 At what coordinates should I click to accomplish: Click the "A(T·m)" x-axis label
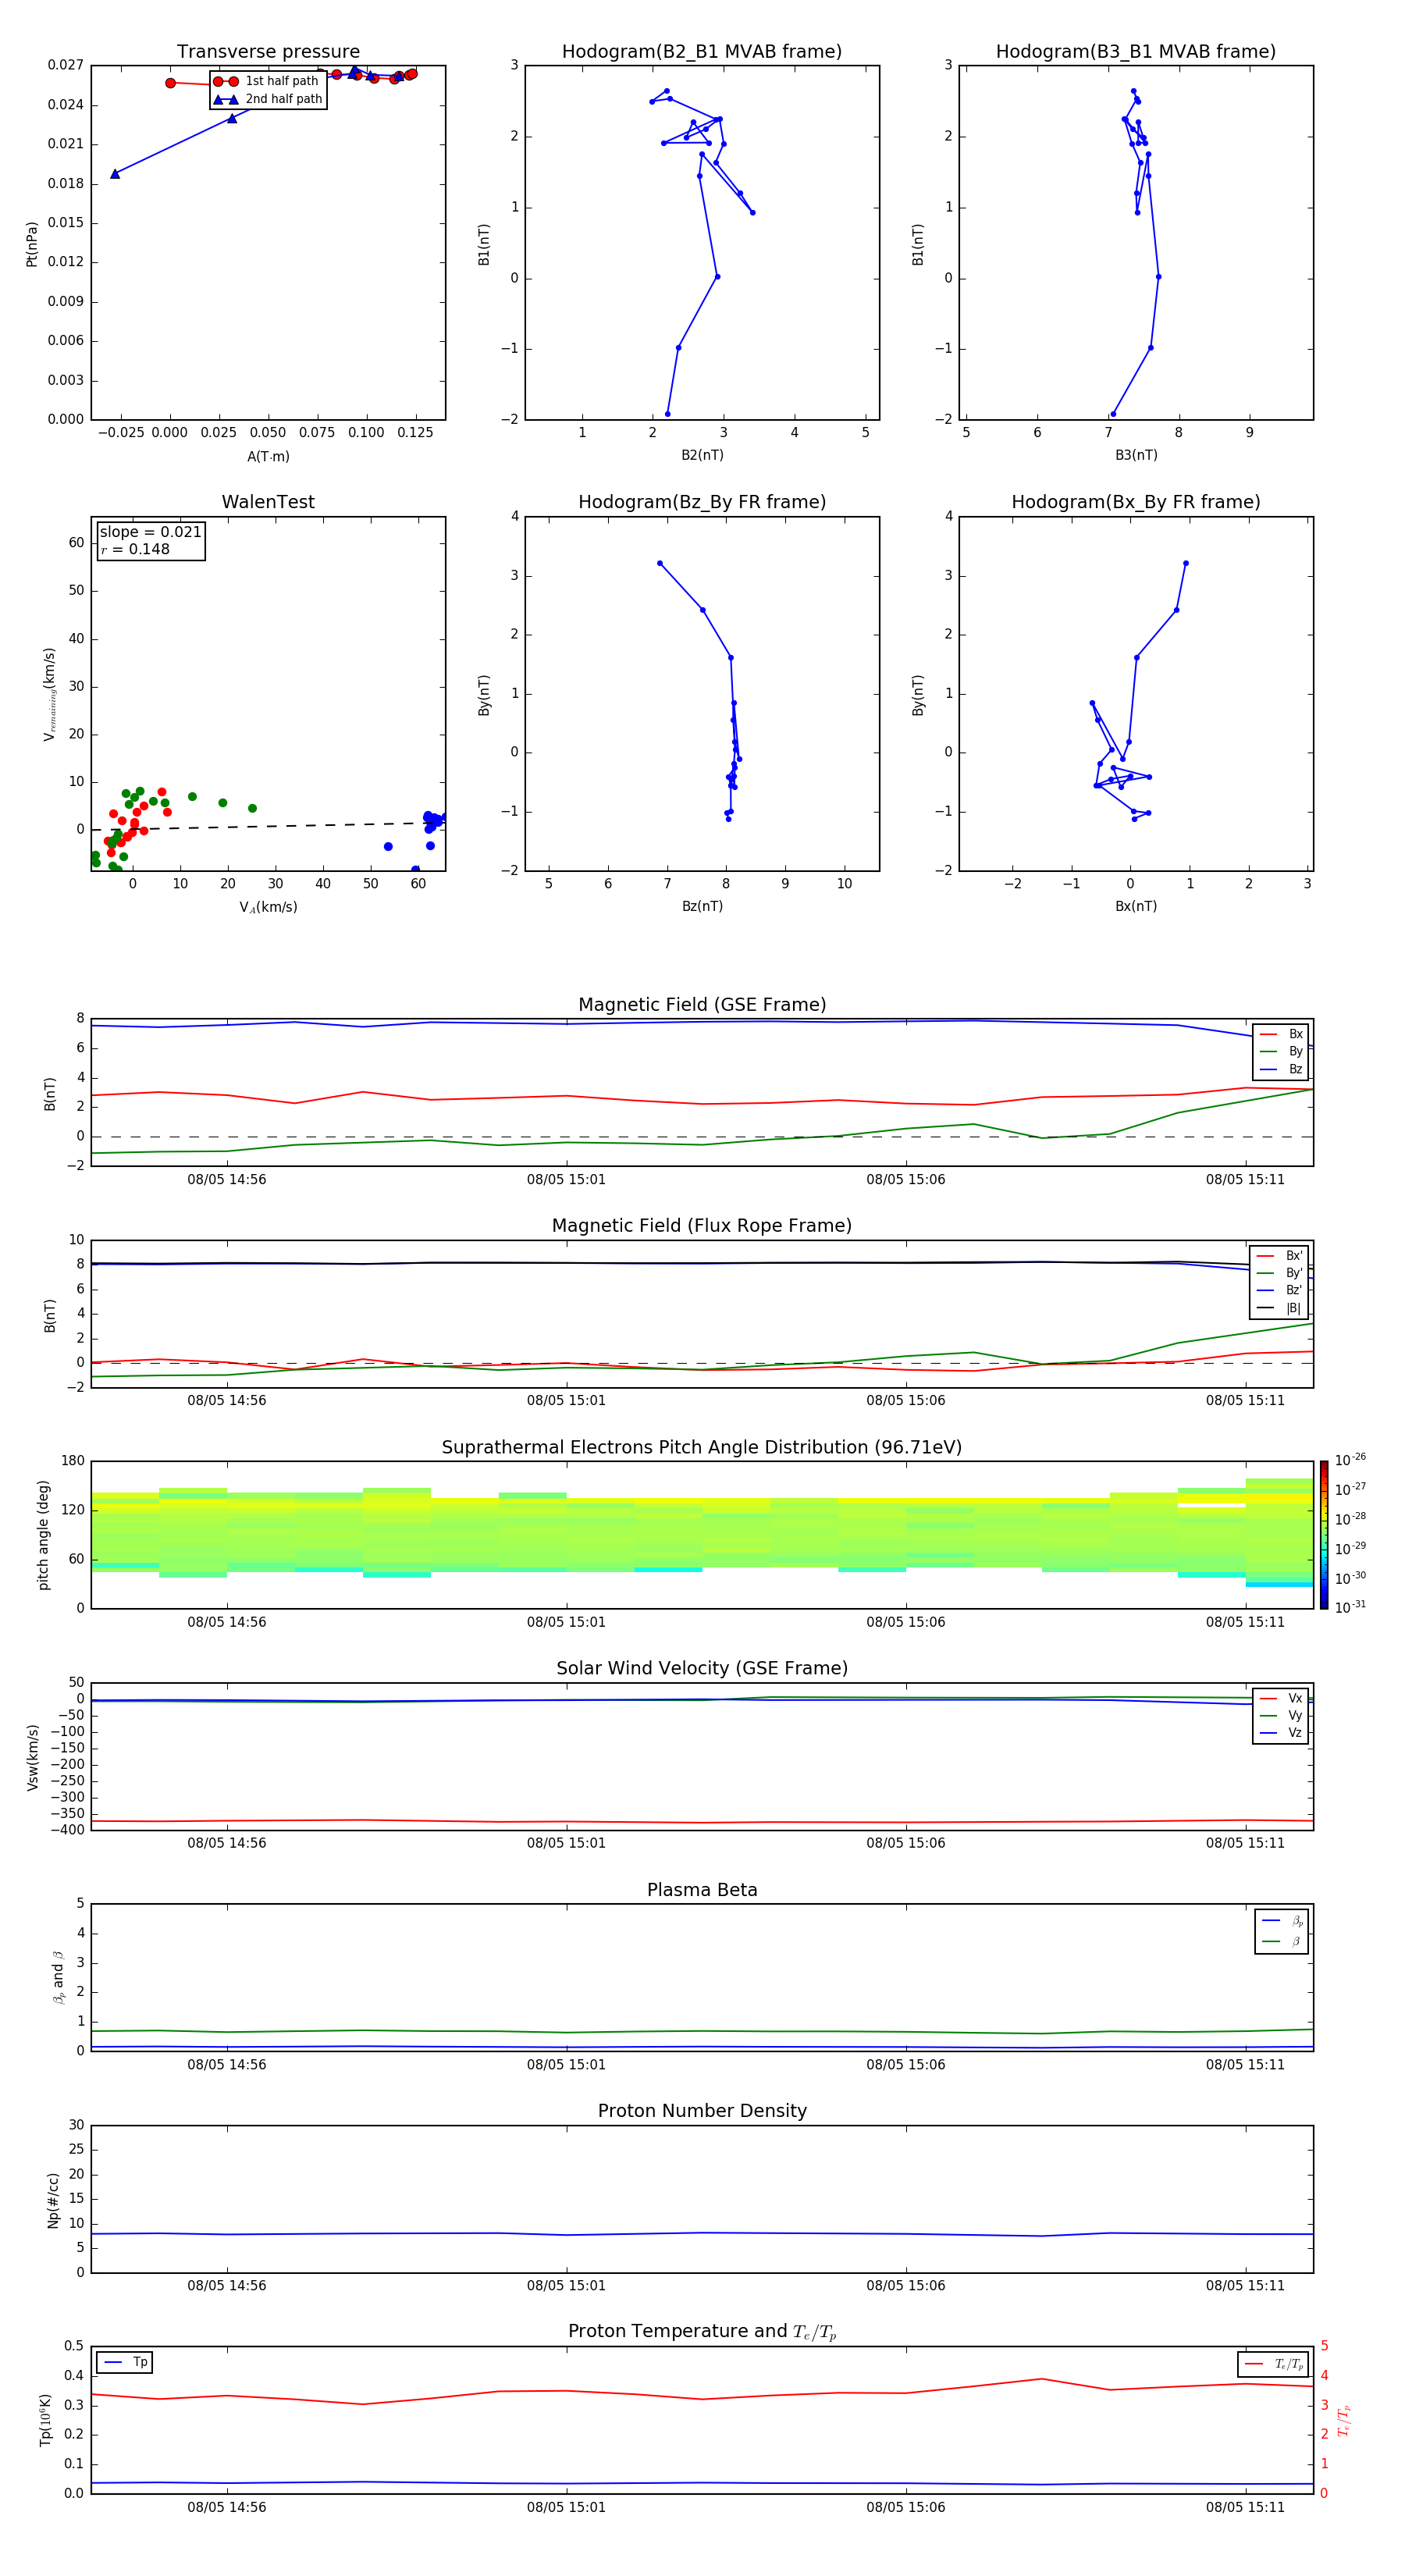tap(268, 457)
